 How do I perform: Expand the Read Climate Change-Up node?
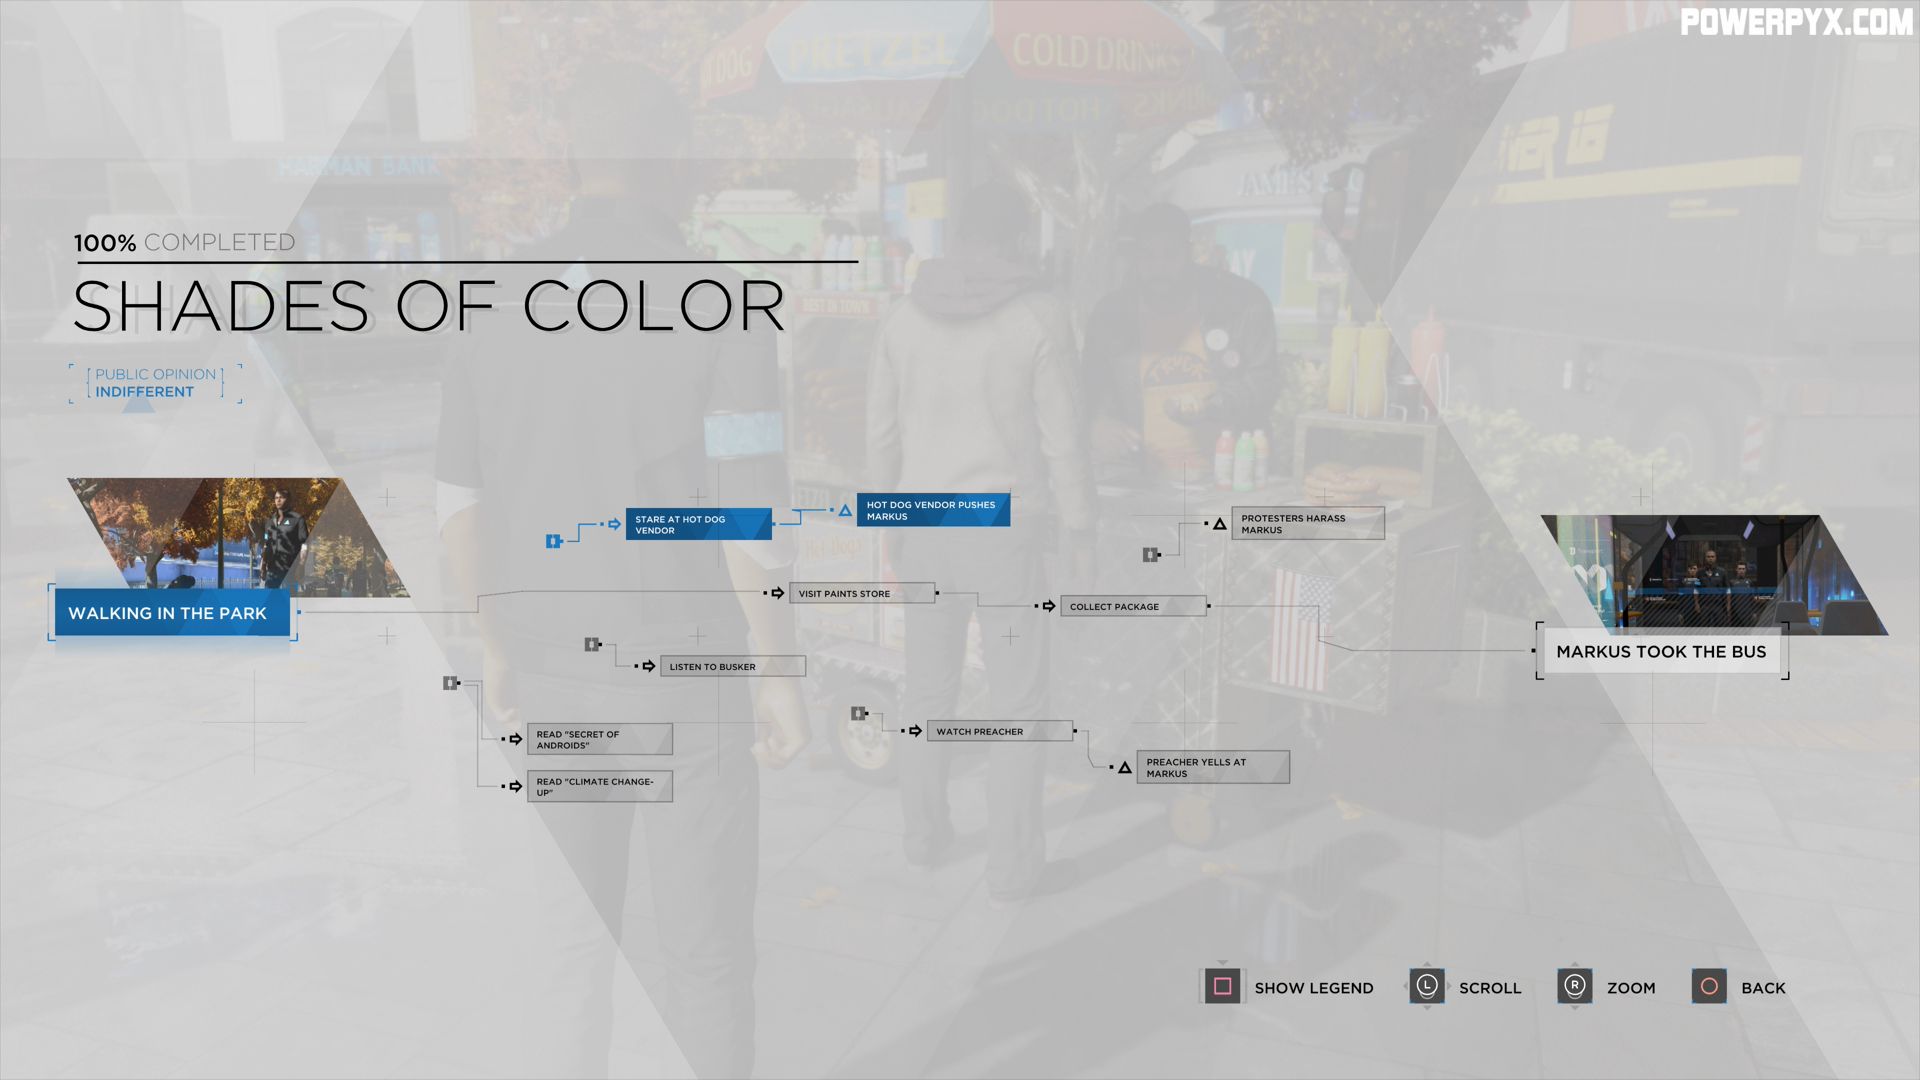(x=596, y=786)
